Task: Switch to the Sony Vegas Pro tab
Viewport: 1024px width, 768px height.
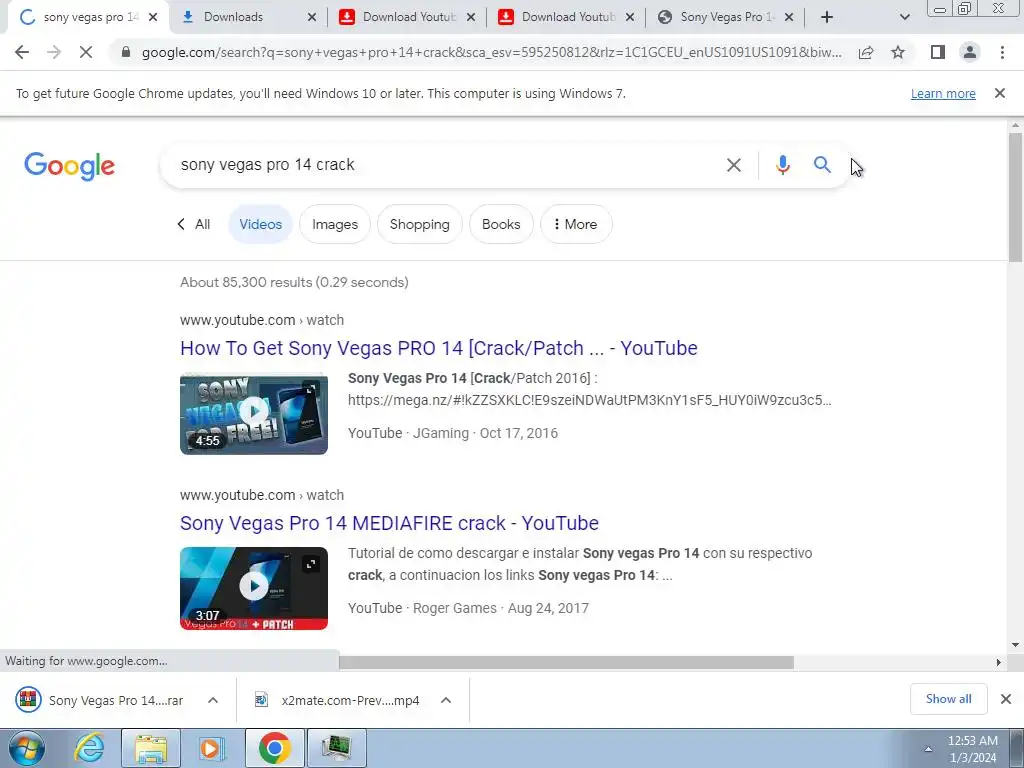Action: [x=725, y=17]
